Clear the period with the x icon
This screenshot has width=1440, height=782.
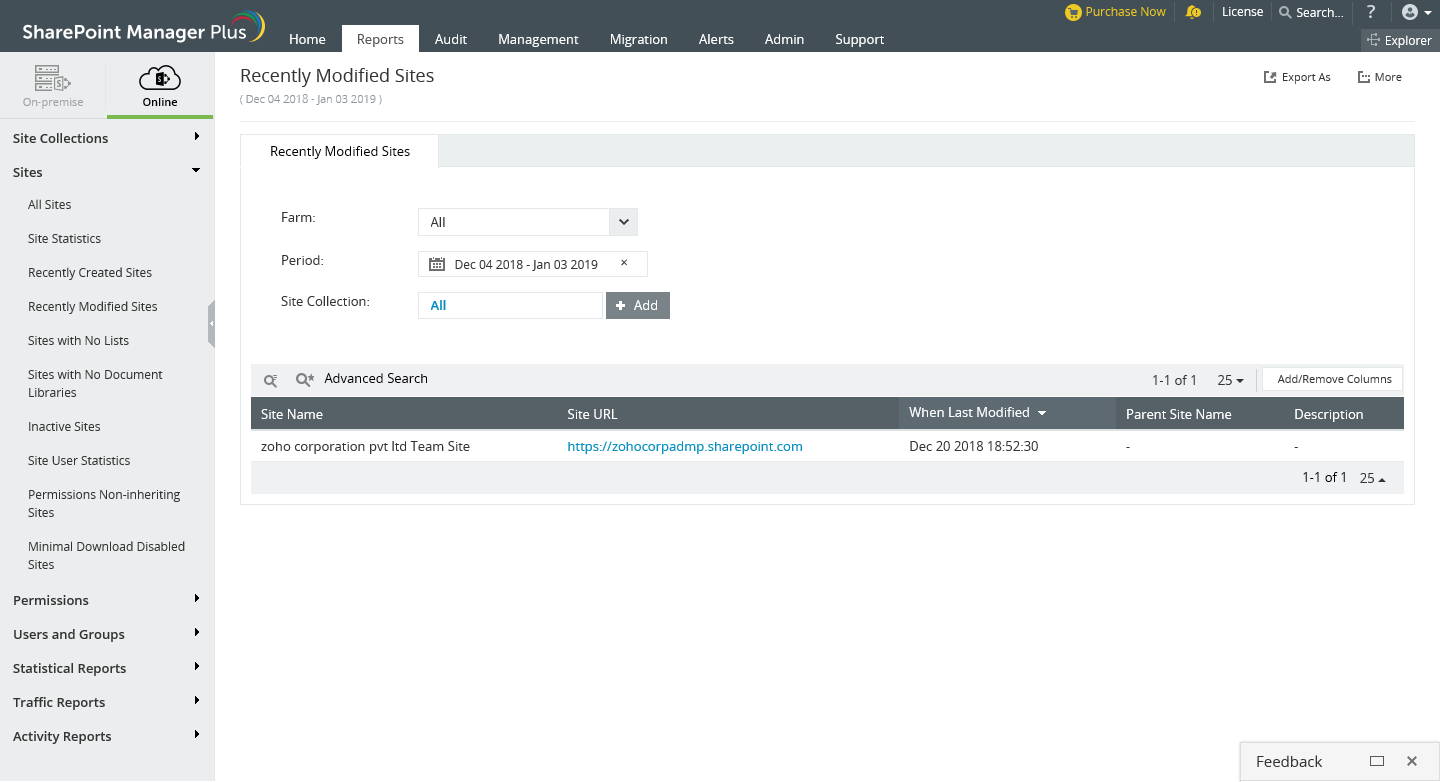624,263
